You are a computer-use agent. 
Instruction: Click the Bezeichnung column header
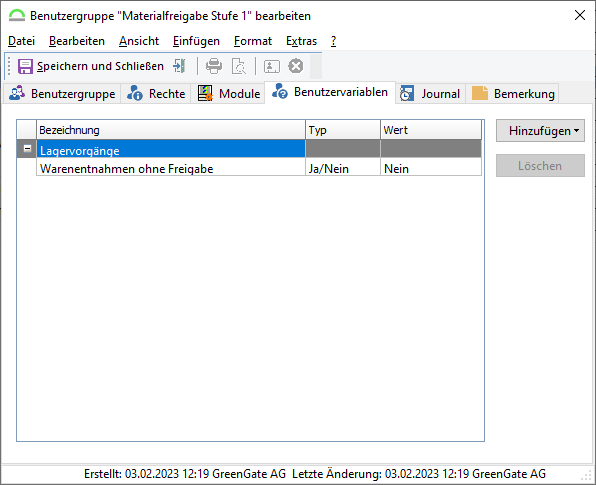point(171,130)
